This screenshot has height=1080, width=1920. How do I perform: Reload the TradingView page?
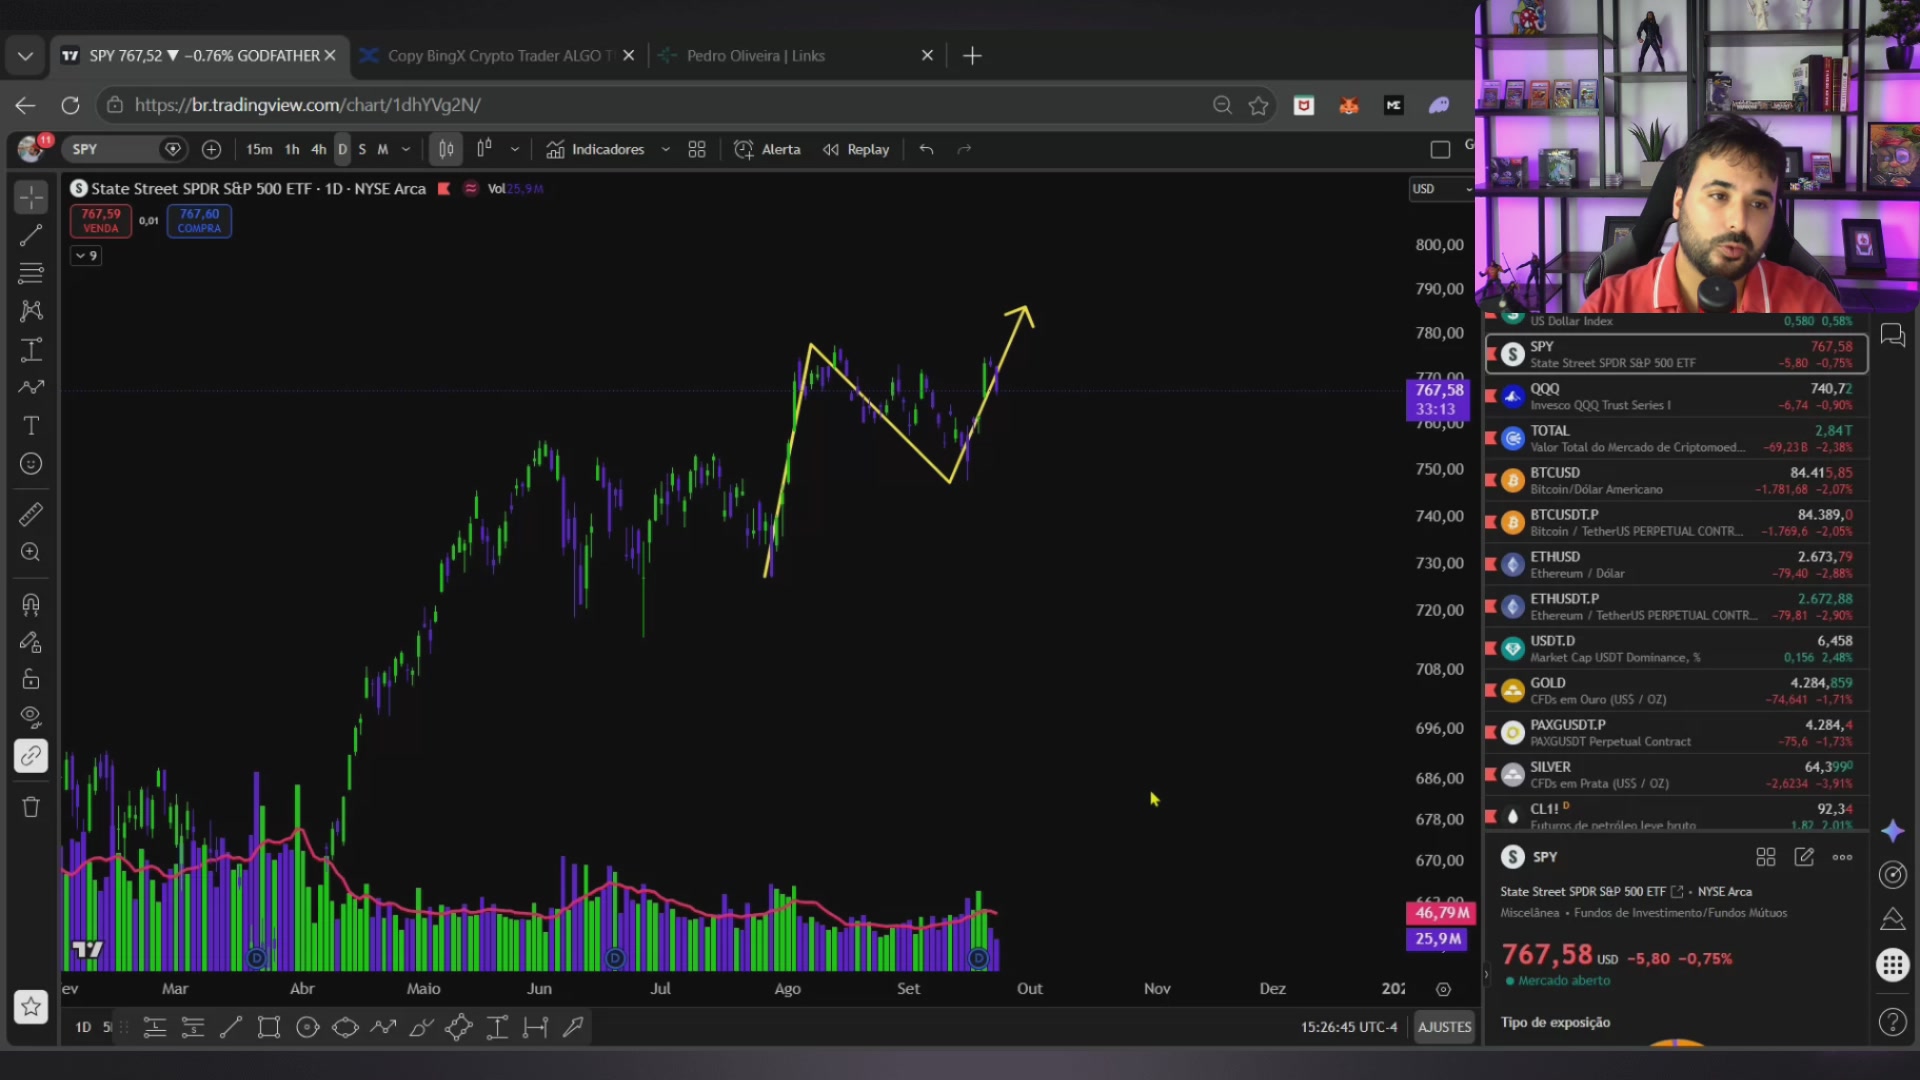point(70,105)
